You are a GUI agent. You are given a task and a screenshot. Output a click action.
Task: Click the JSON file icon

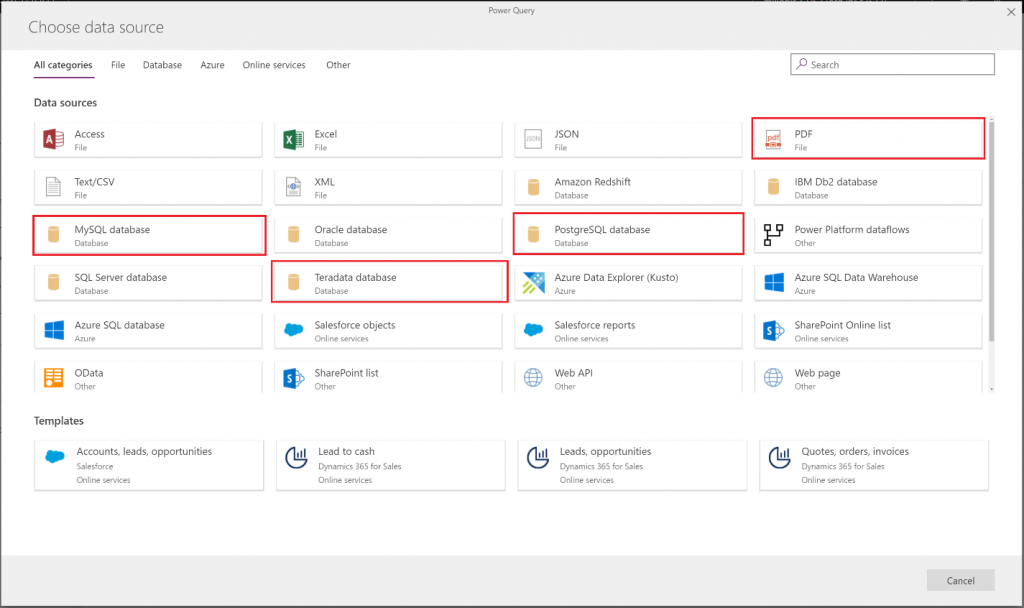click(x=533, y=139)
